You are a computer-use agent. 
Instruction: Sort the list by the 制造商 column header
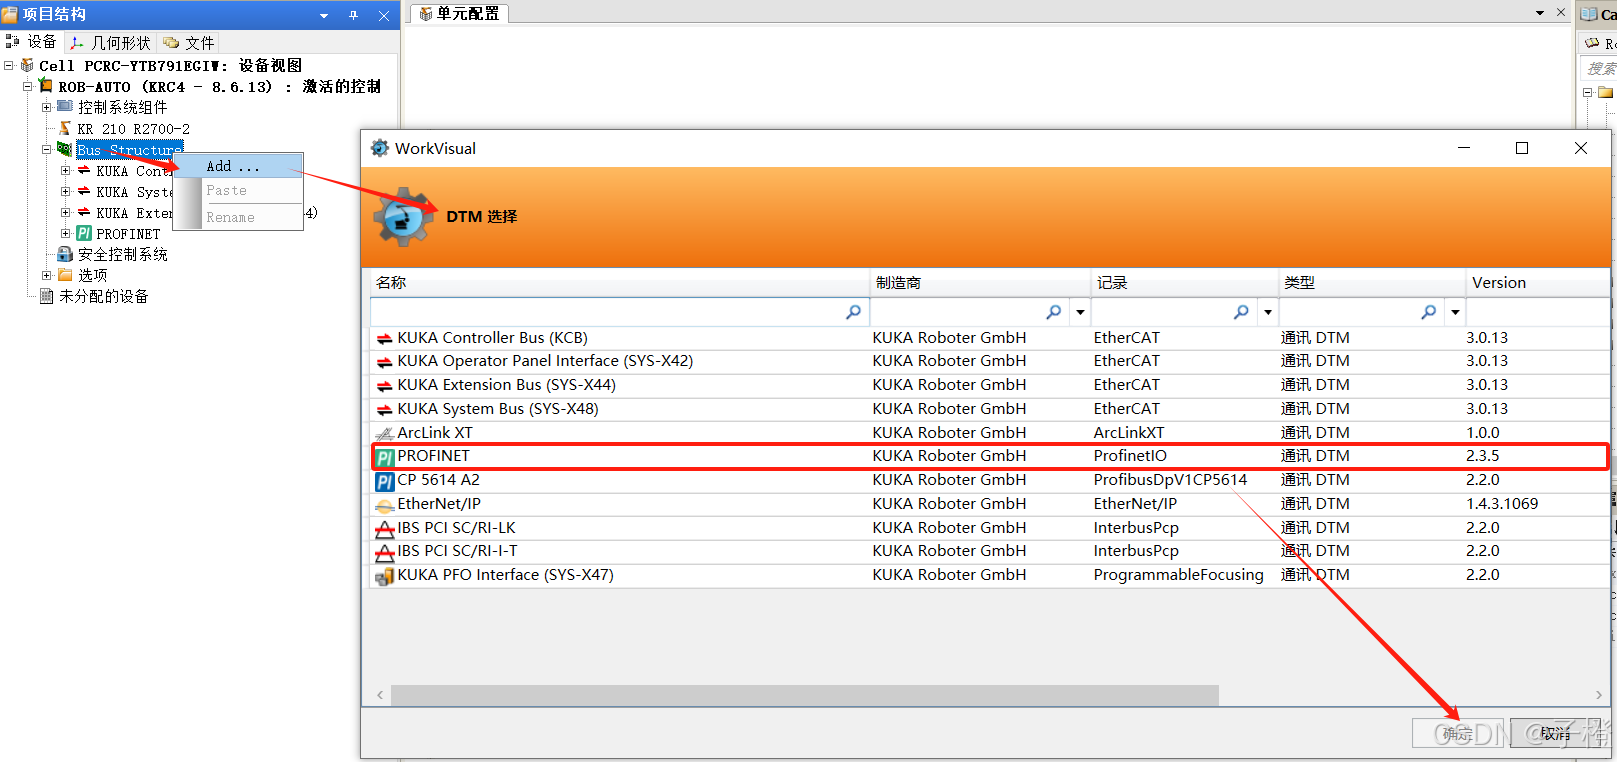point(980,282)
